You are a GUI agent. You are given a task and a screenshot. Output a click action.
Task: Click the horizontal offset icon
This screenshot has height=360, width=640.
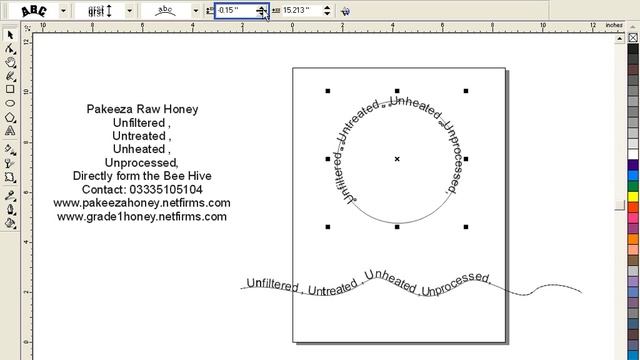(x=276, y=11)
